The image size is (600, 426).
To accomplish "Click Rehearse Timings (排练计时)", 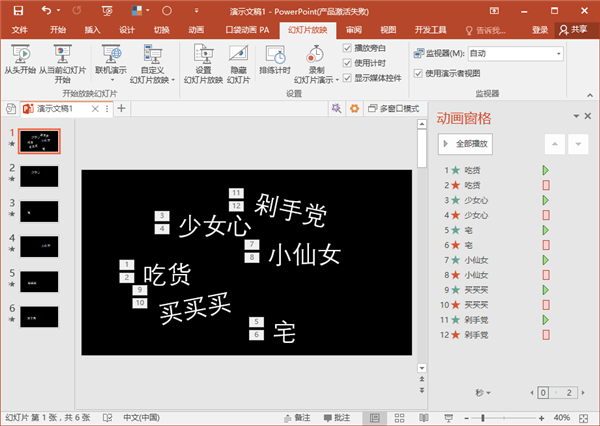I will point(275,59).
